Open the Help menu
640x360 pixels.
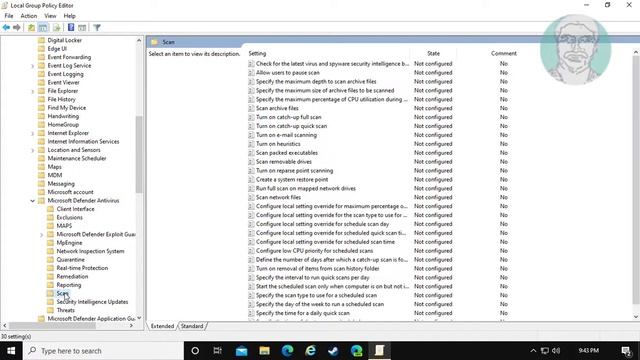[69, 16]
